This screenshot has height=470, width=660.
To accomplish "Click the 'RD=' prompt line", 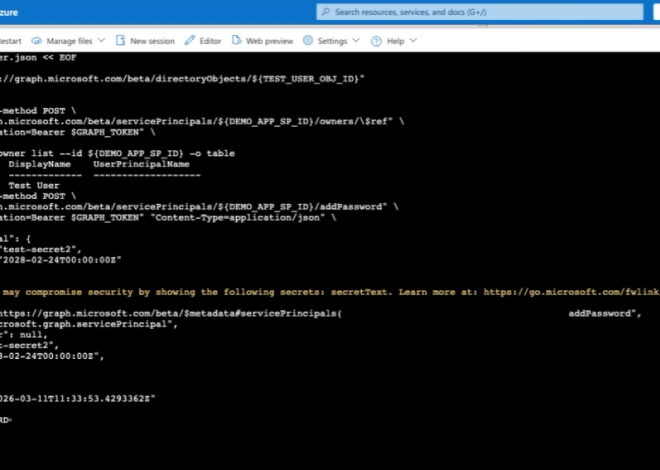I will point(6,420).
